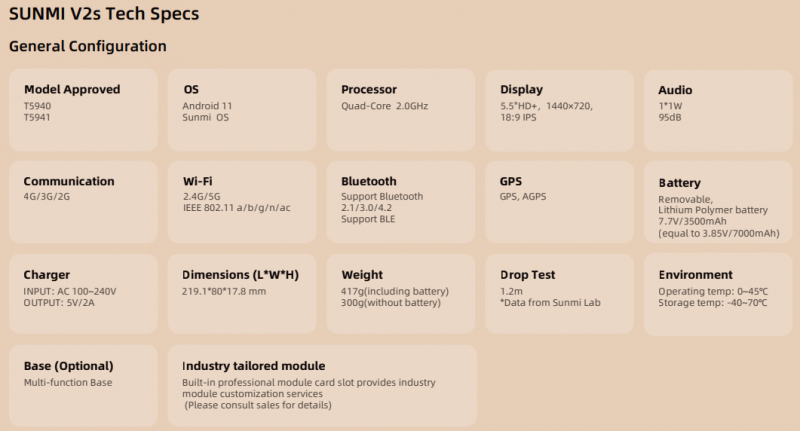Click the Environment temperature card
The width and height of the screenshot is (800, 431).
point(718,294)
